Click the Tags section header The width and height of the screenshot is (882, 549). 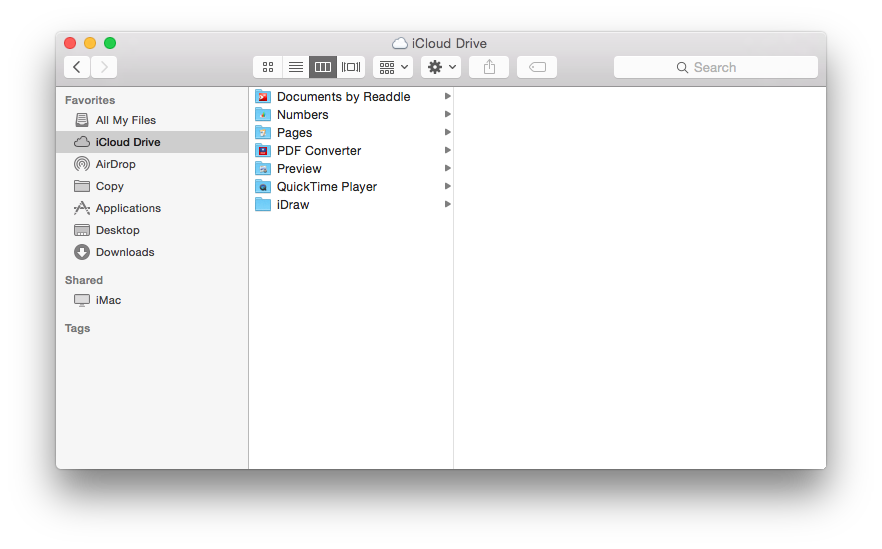78,328
